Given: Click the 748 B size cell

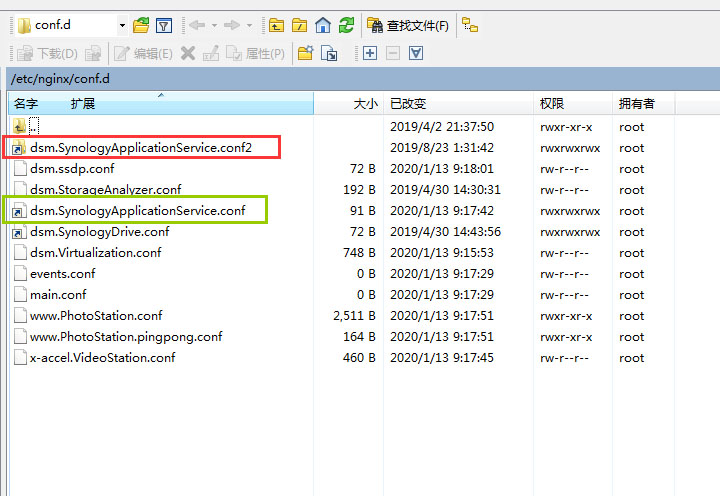Looking at the screenshot, I should click(x=359, y=253).
